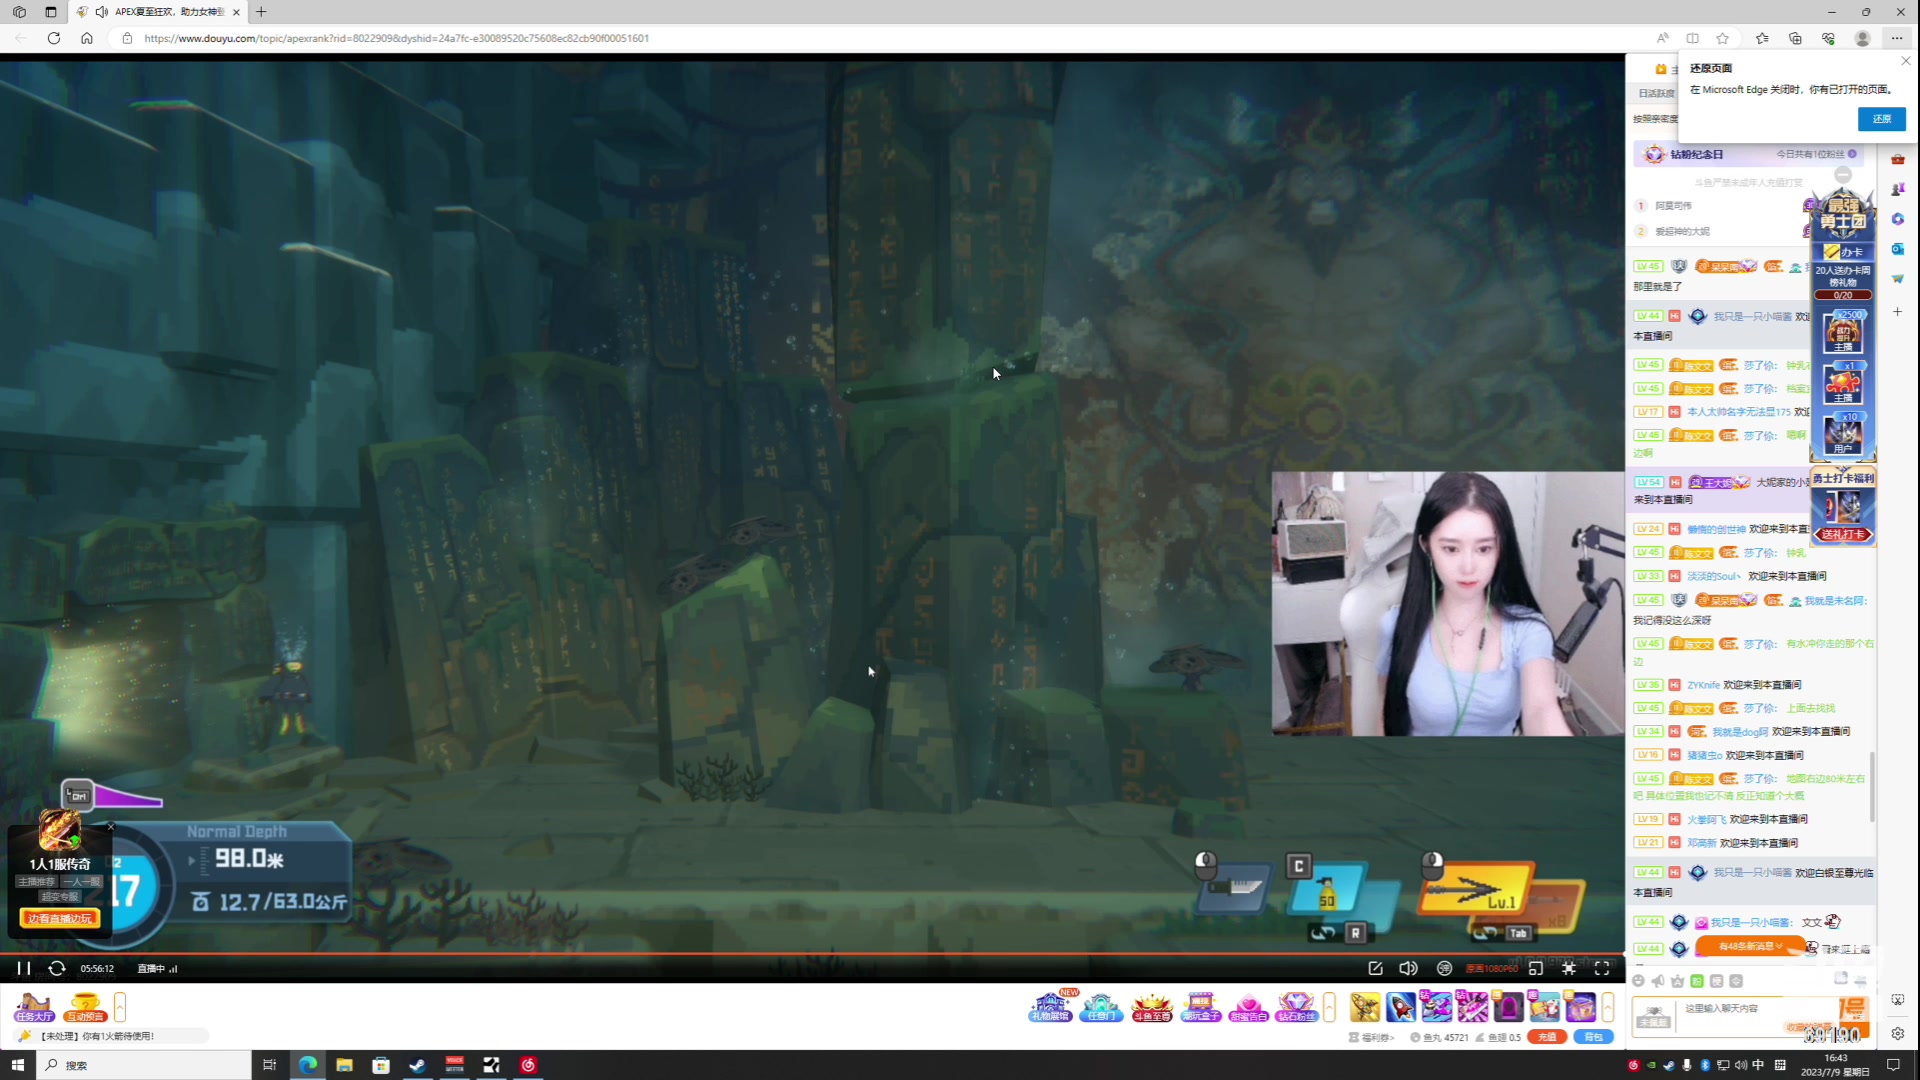Open 甜蜜告白 heart icon
This screenshot has width=1920, height=1080.
[1248, 1007]
